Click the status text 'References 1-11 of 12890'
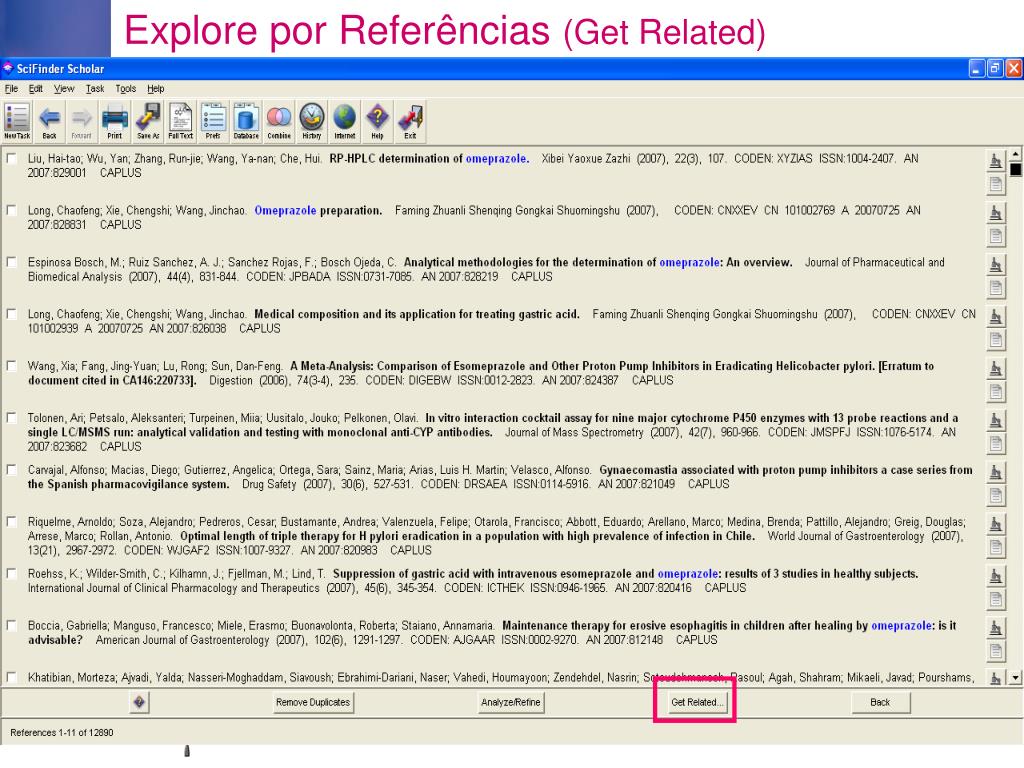1024x768 pixels. [62, 733]
